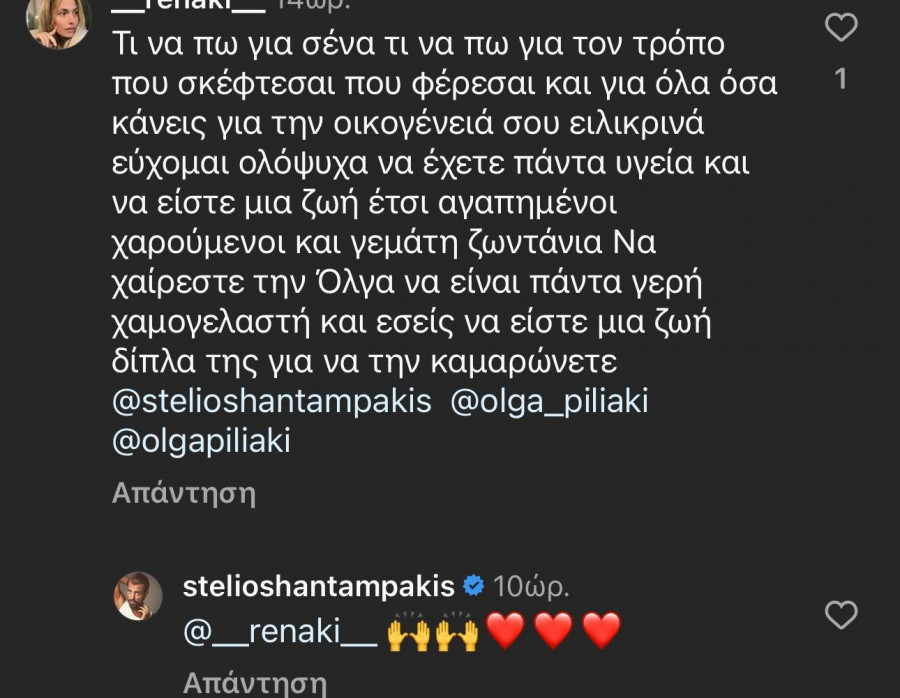Image resolution: width=900 pixels, height=698 pixels.
Task: Open the @stelioshantampakis mention link
Action: [272, 401]
